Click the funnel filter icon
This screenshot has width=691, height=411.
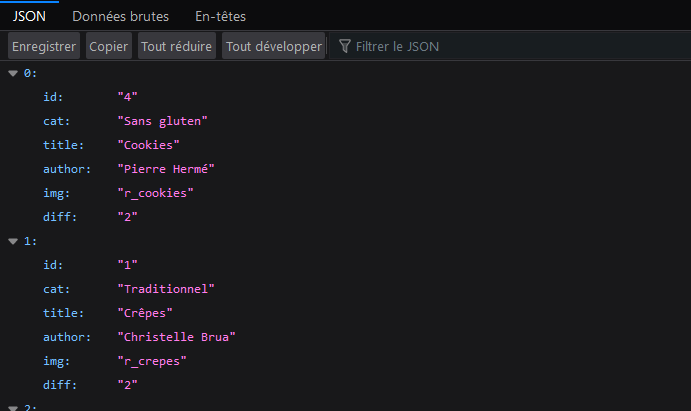click(x=345, y=47)
